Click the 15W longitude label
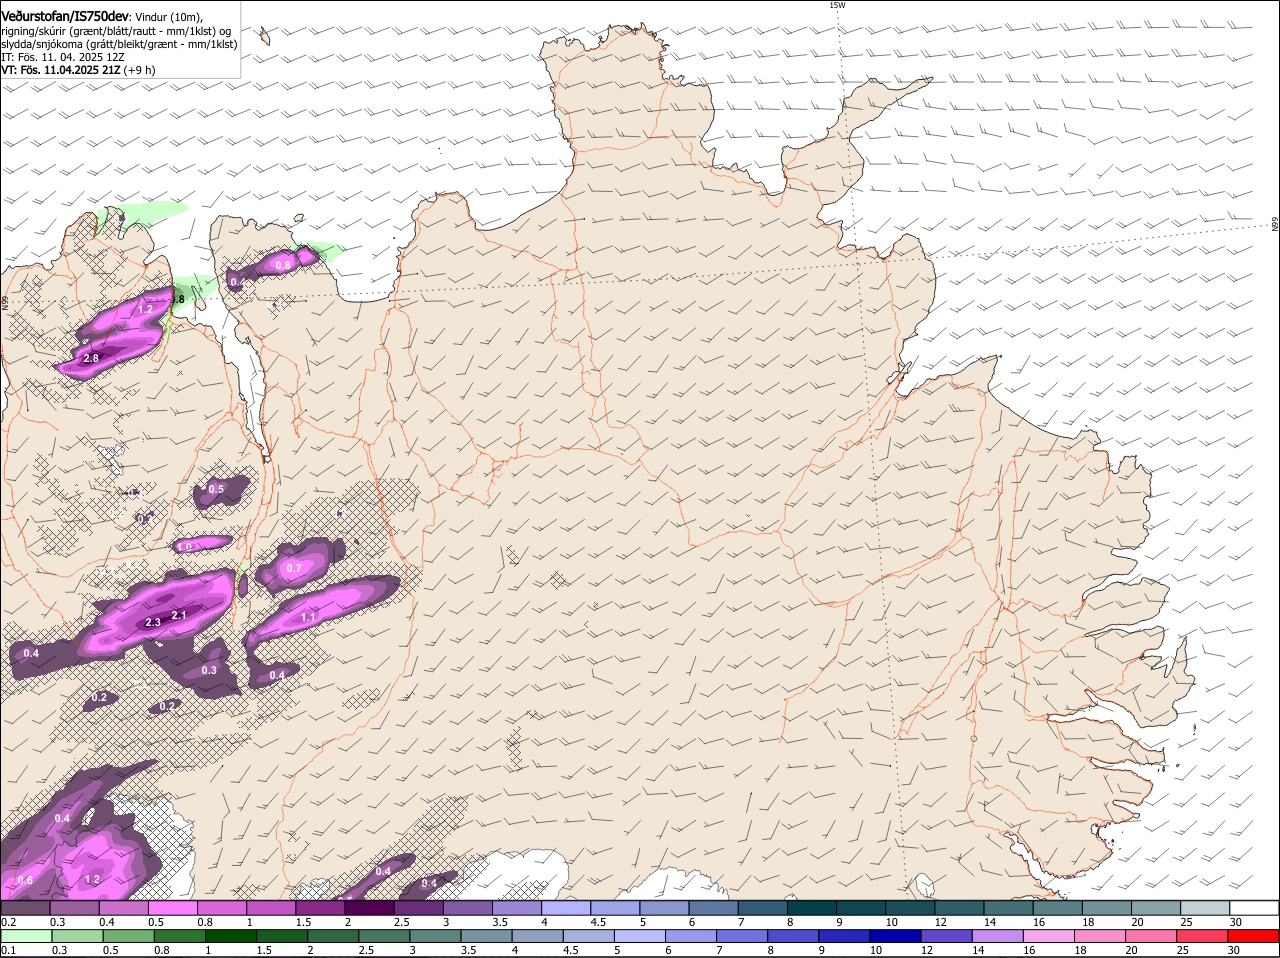The image size is (1280, 958). (x=837, y=5)
